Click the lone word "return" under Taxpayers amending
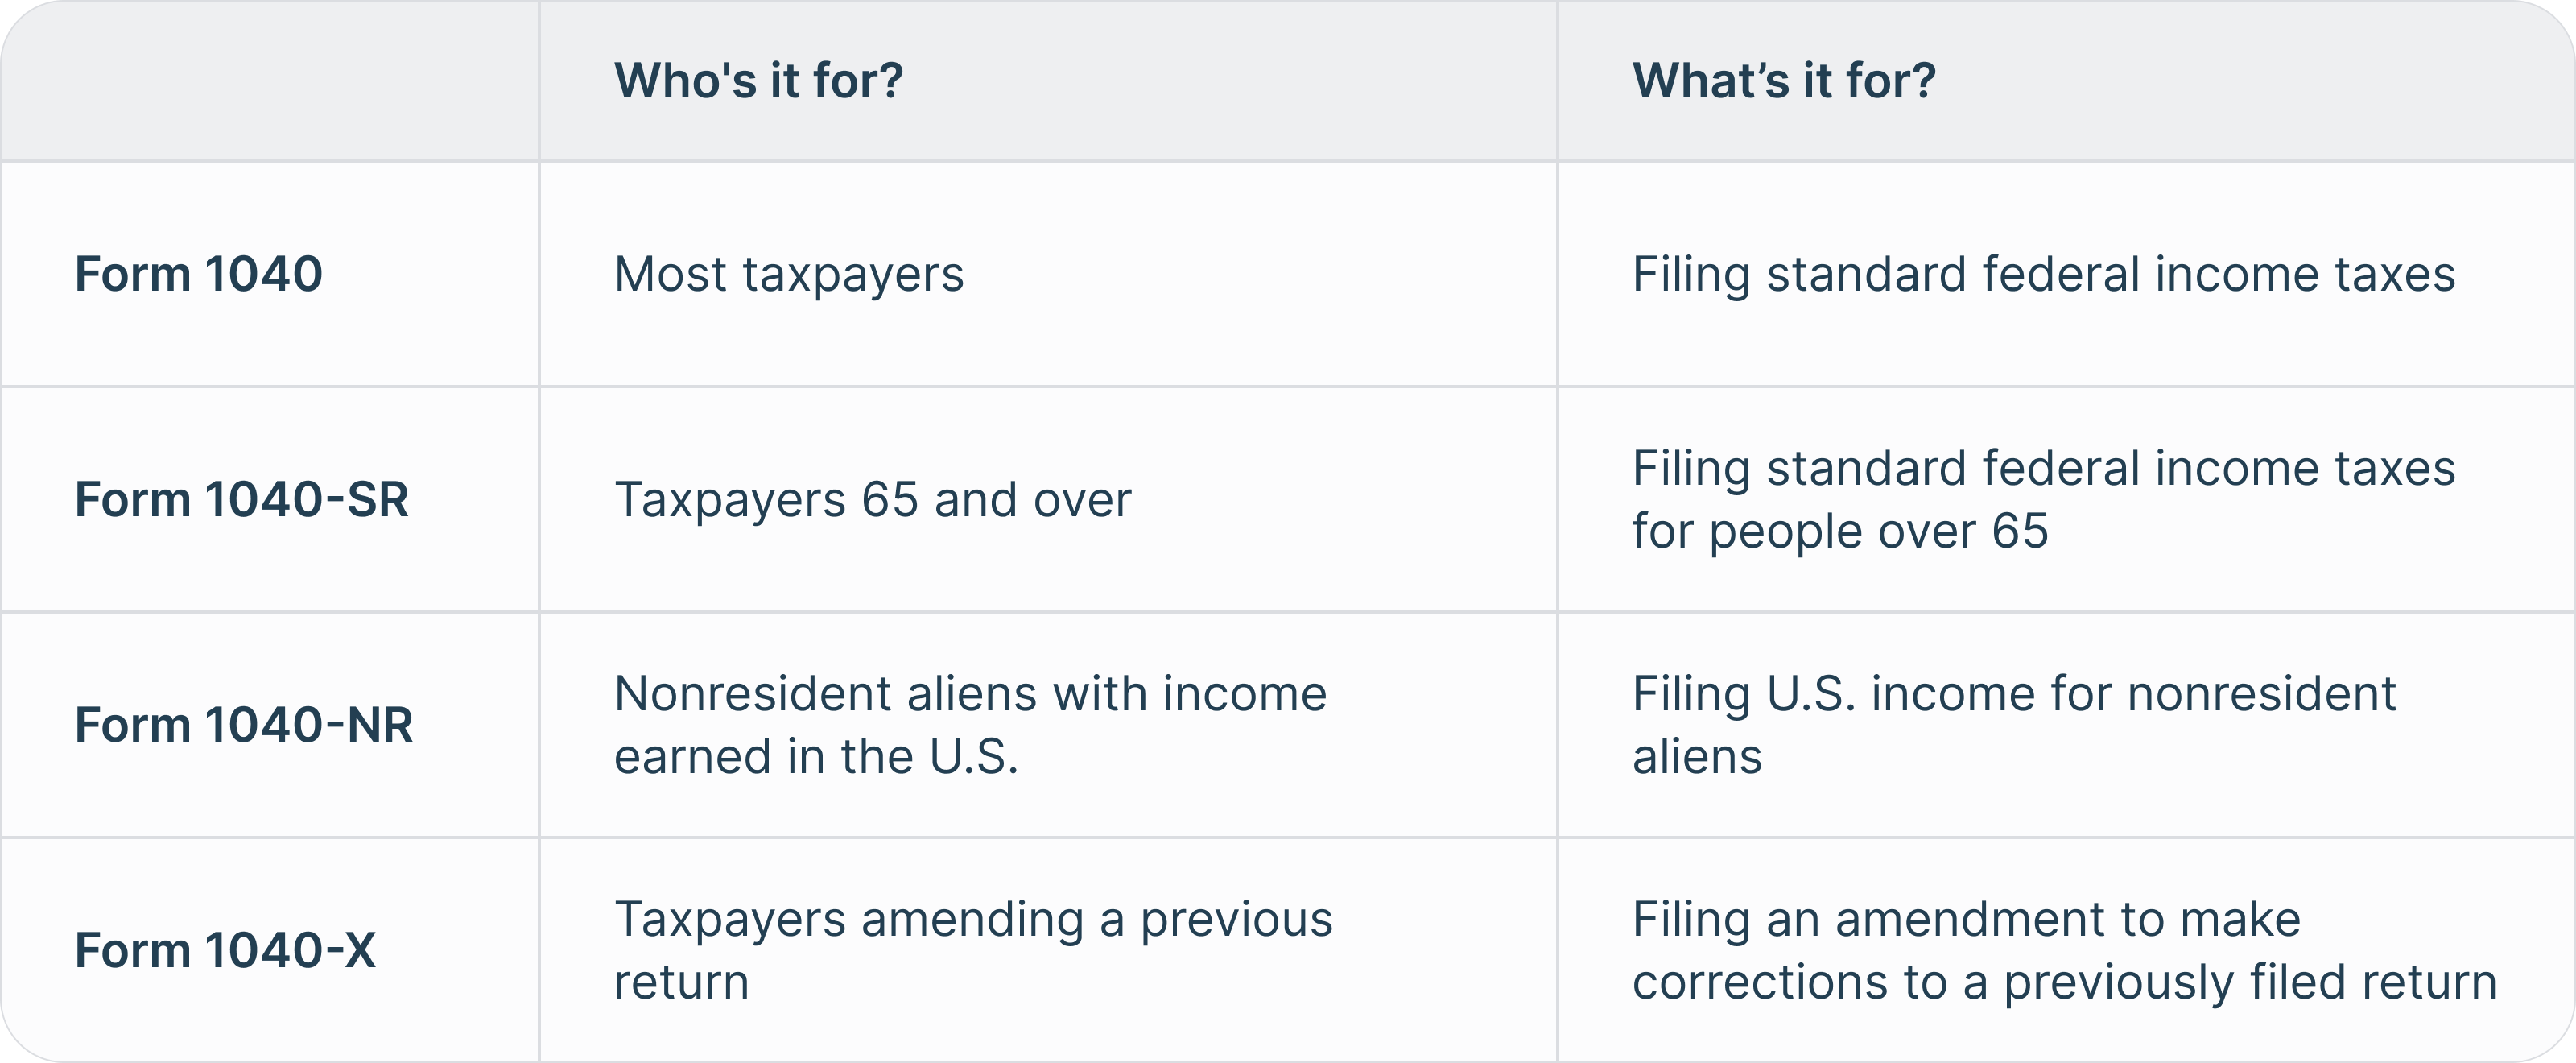The image size is (2576, 1063). [681, 982]
